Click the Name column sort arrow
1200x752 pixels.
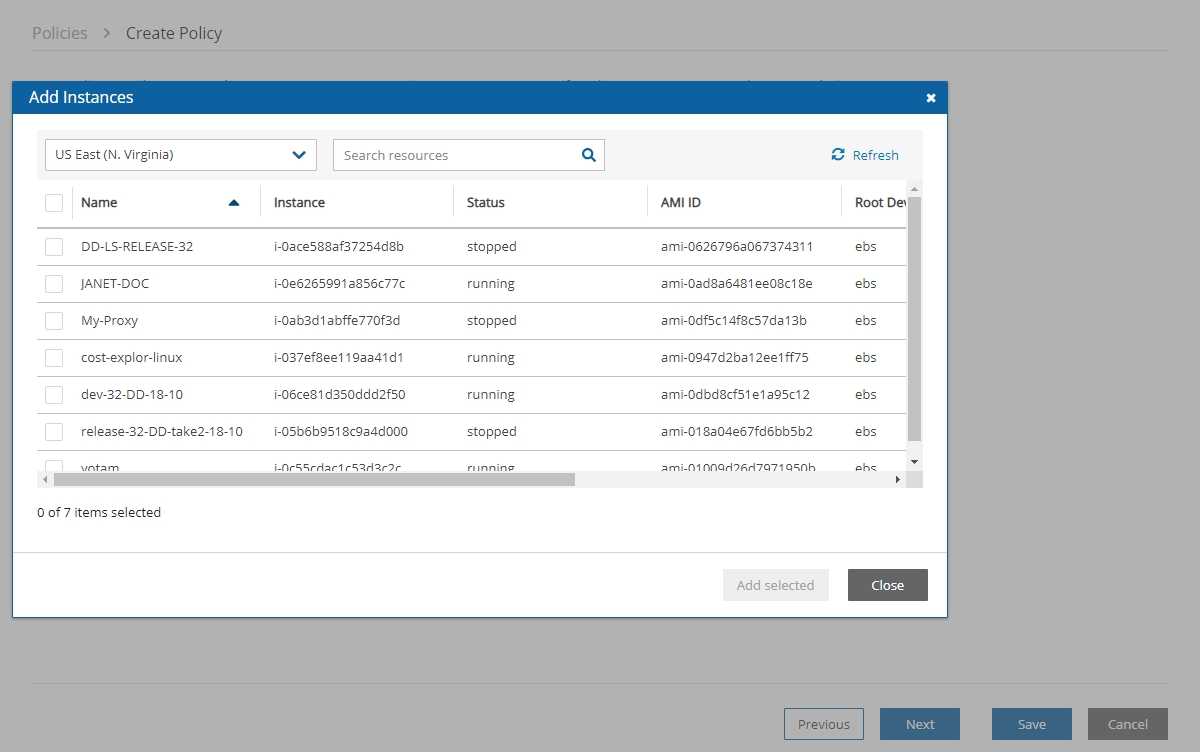coord(234,203)
